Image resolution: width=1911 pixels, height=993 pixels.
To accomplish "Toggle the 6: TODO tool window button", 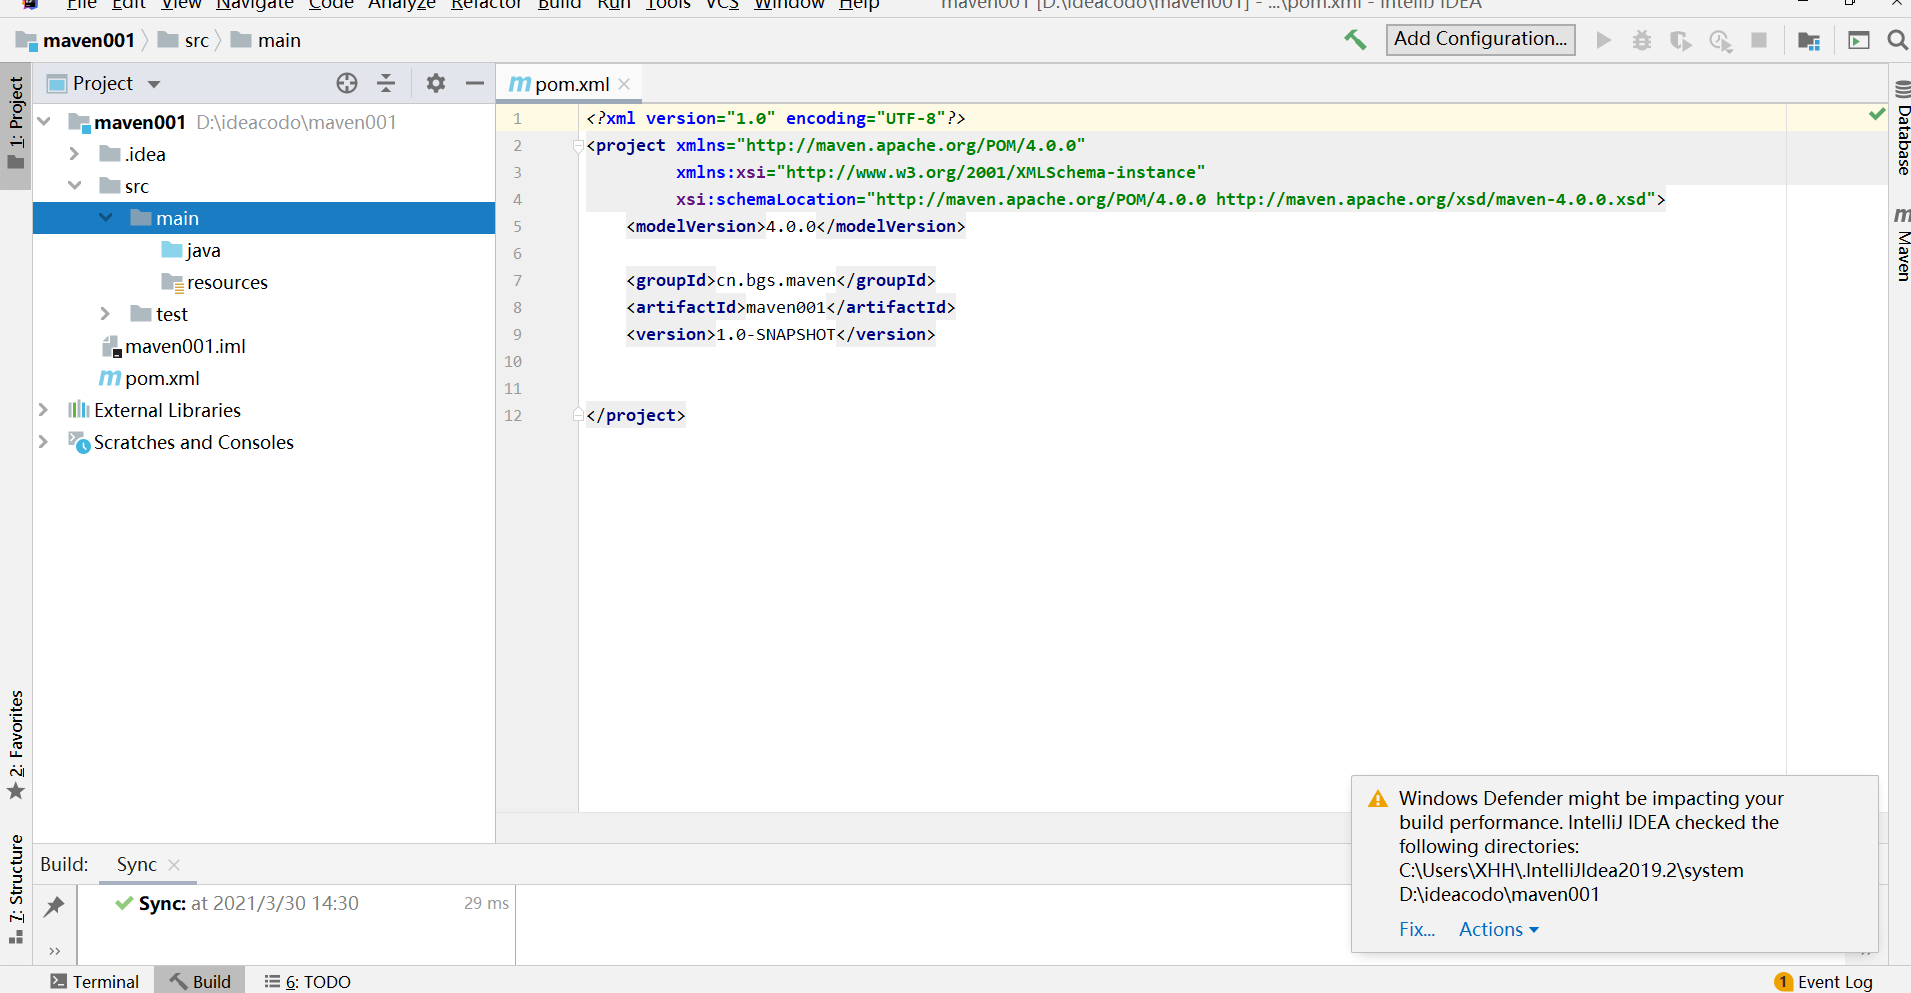I will pos(308,982).
